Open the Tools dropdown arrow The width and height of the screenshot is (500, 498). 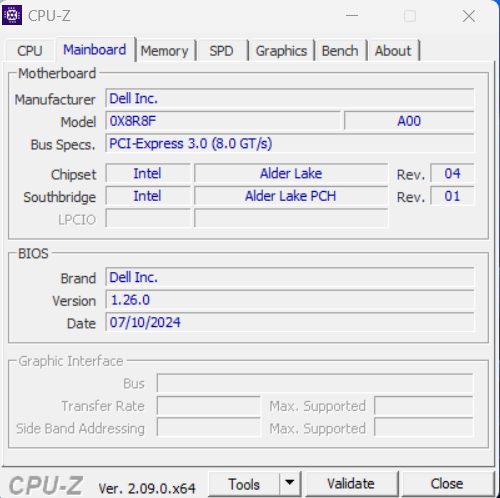tap(290, 483)
